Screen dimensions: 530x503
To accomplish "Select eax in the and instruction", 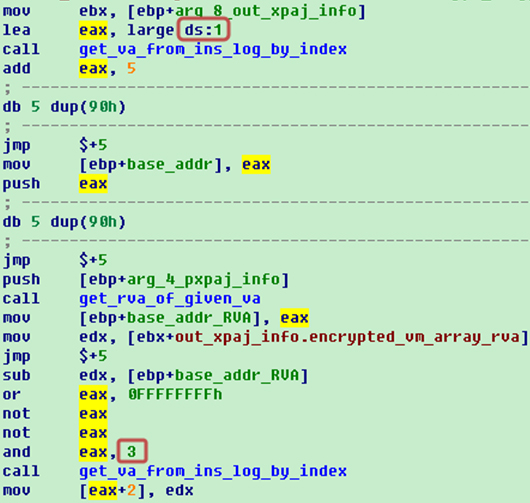I will [x=93, y=452].
